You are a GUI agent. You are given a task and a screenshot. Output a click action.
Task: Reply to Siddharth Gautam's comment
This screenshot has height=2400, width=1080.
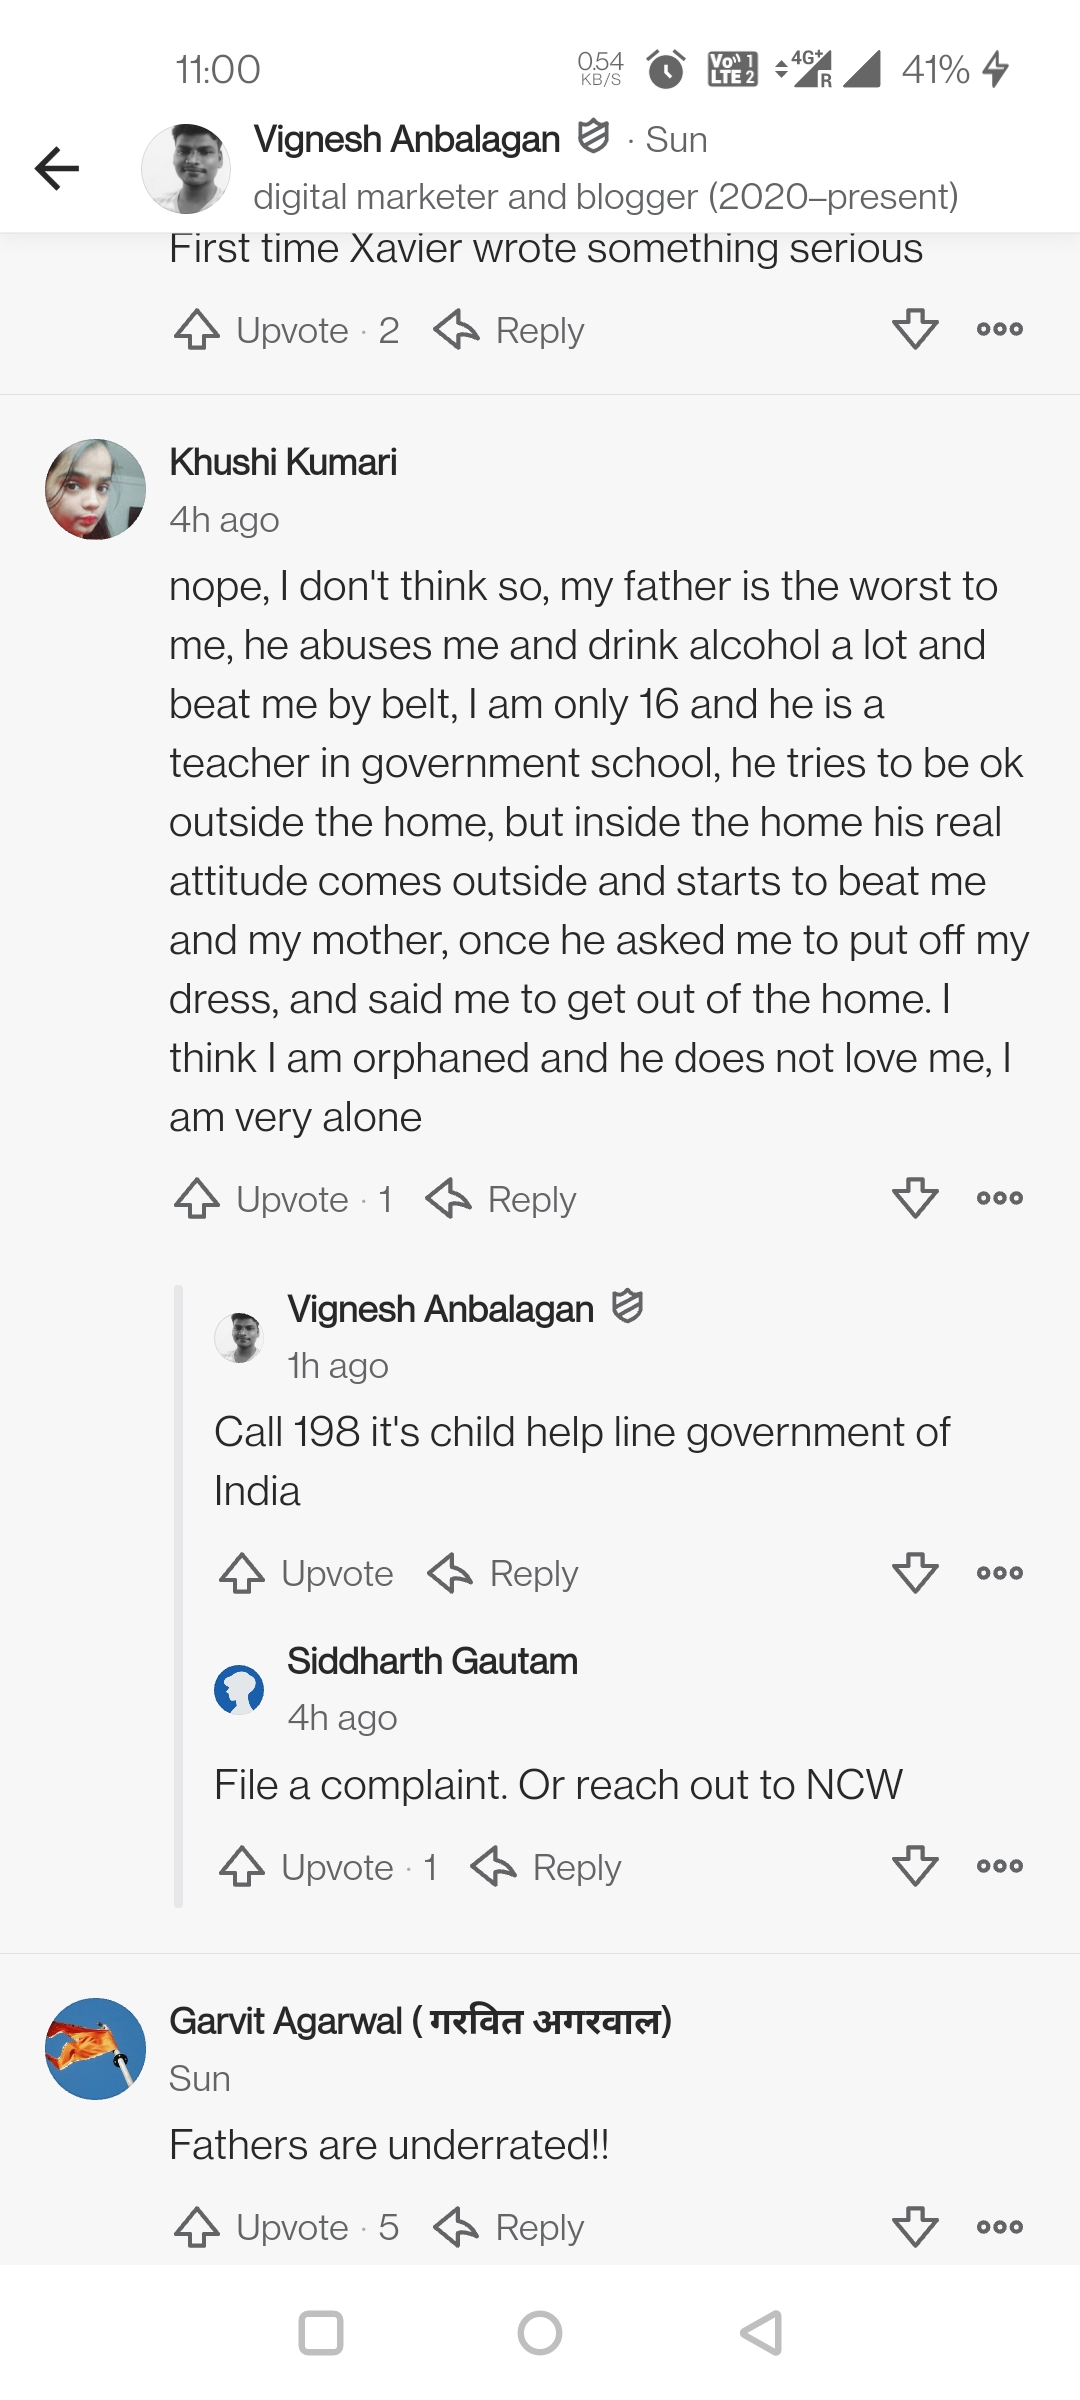pos(547,1867)
